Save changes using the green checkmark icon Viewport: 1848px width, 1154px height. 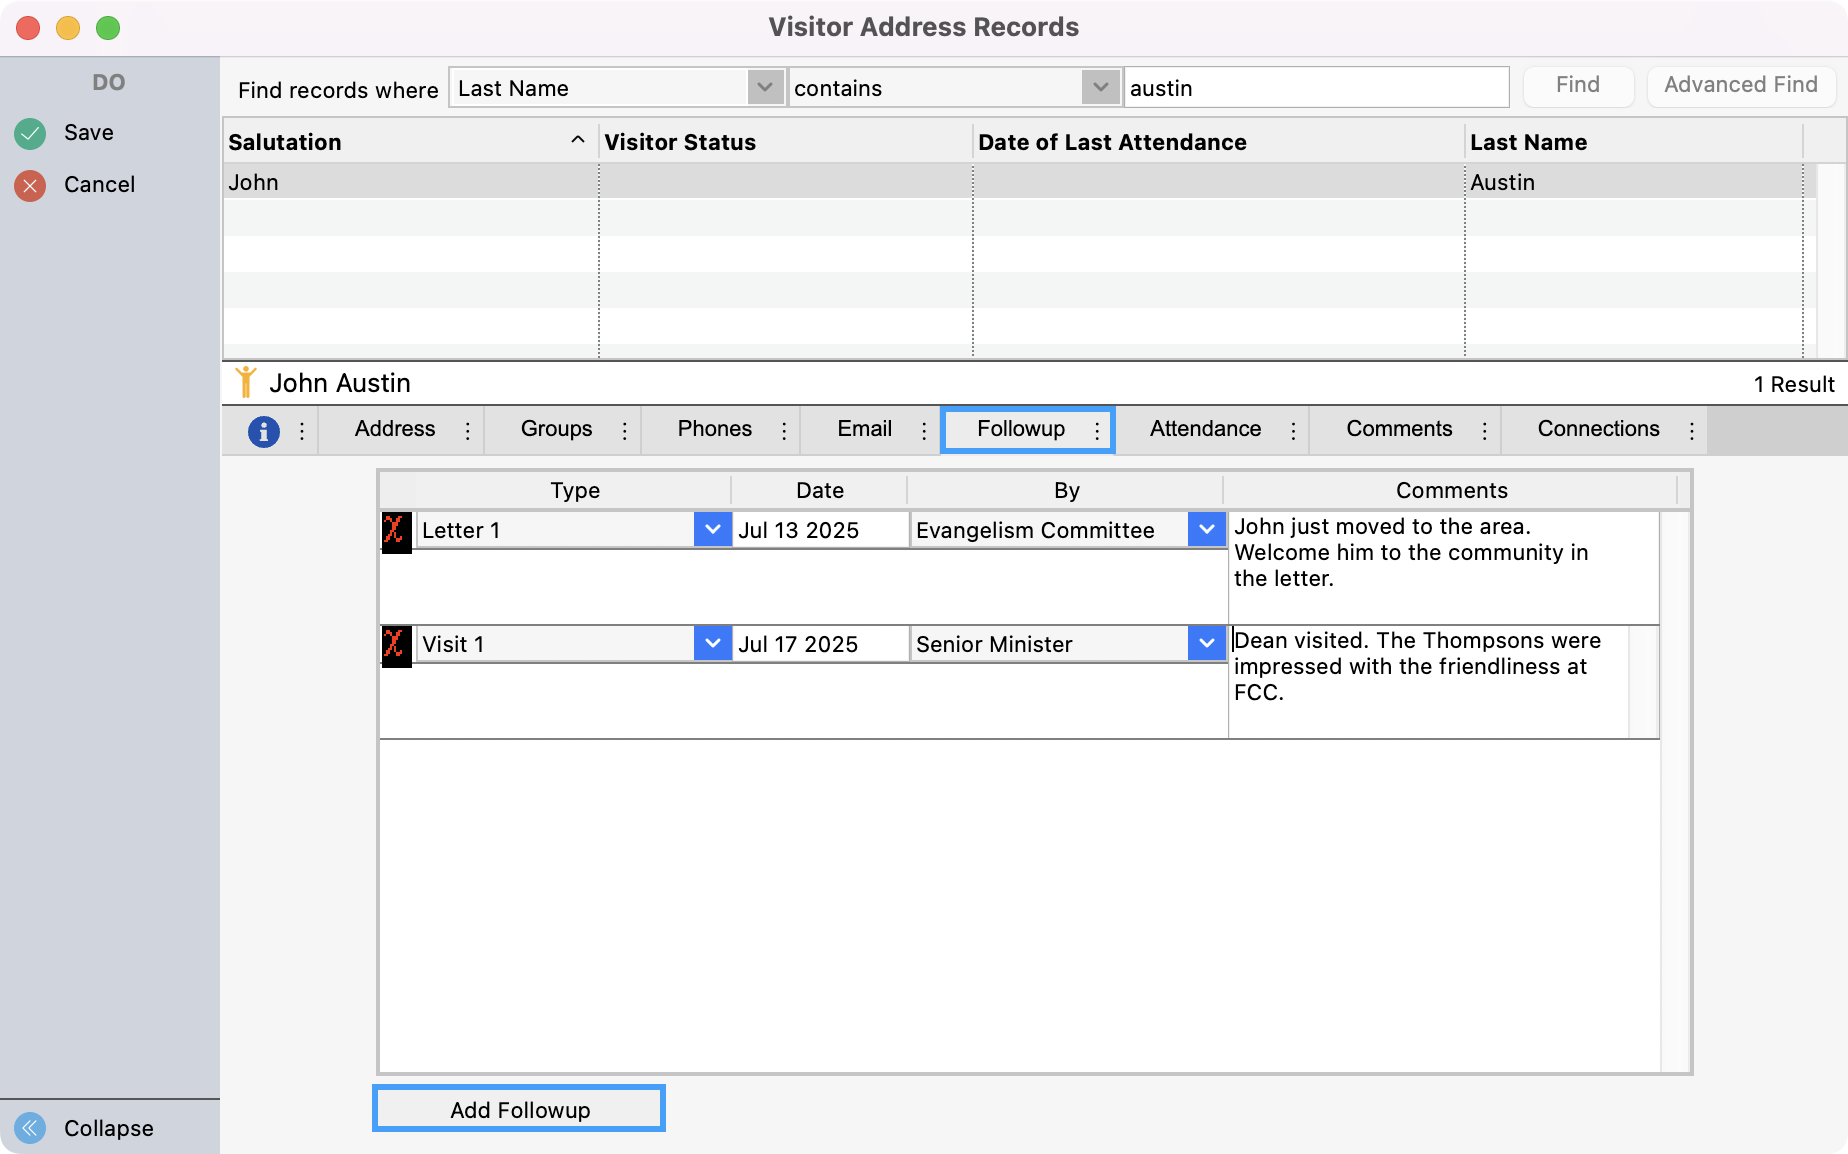click(29, 132)
